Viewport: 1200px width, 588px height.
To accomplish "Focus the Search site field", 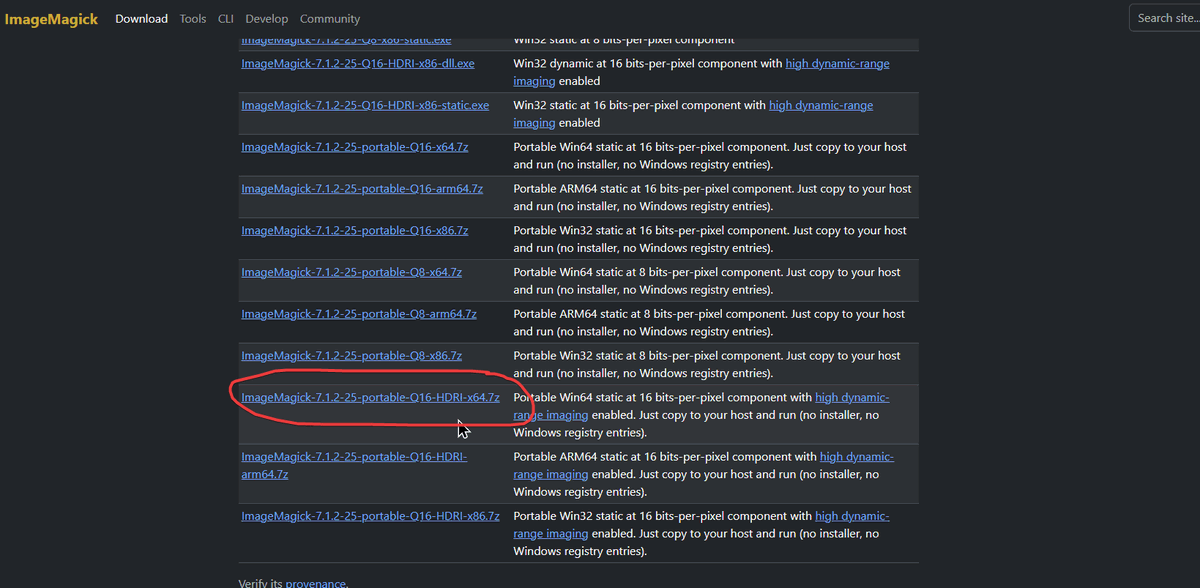I will point(1165,18).
